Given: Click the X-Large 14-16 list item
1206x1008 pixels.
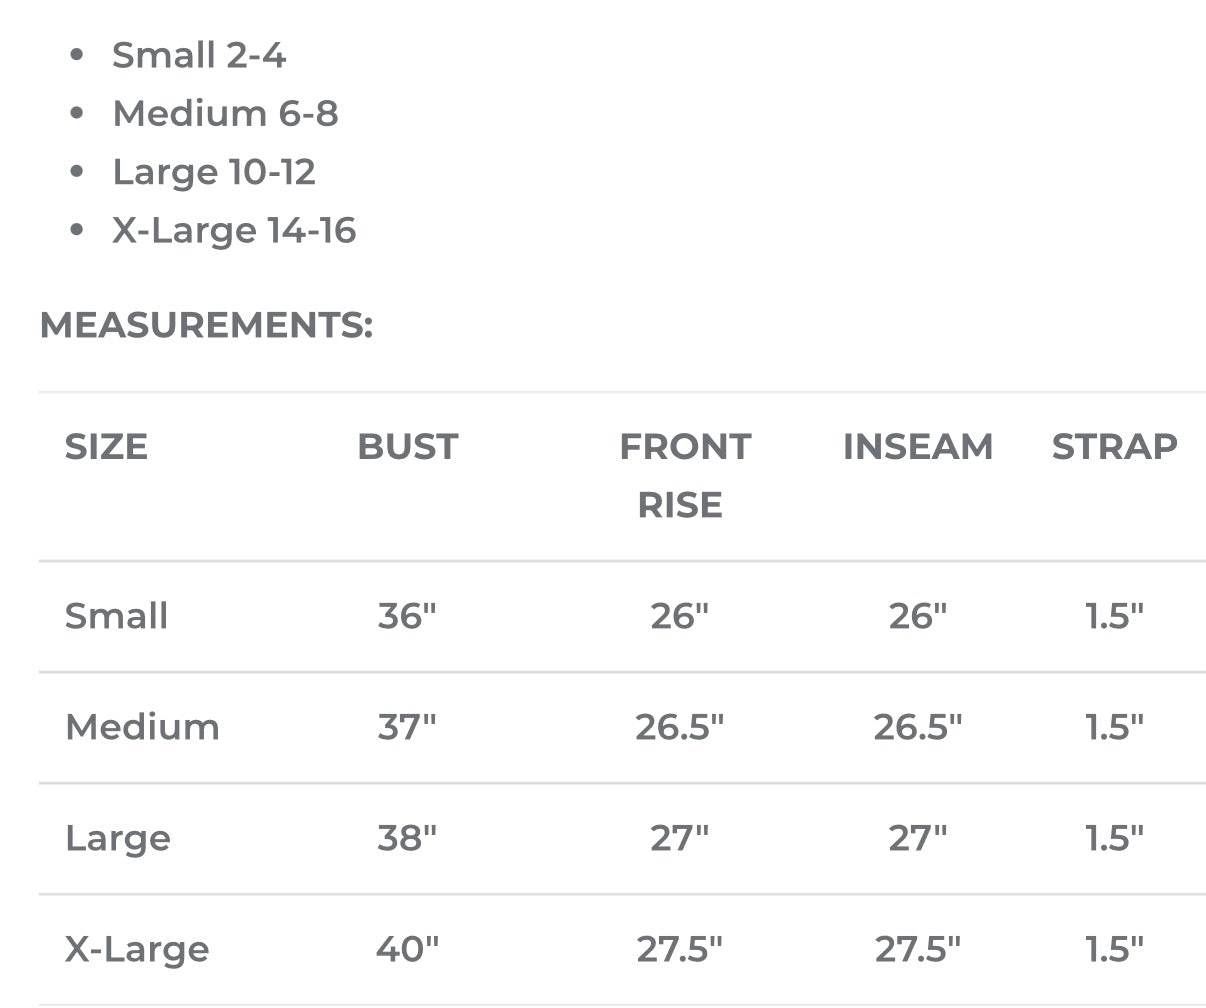Looking at the screenshot, I should (x=234, y=230).
